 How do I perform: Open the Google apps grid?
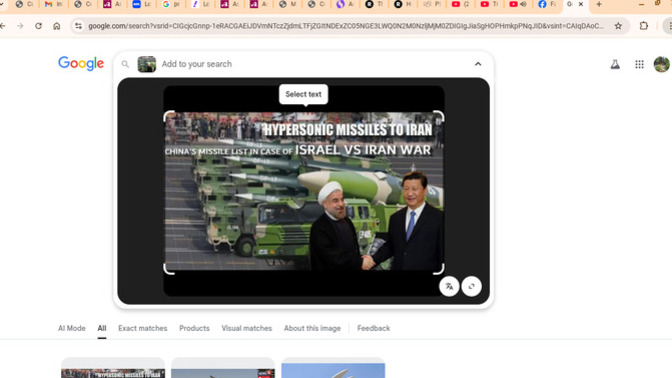(x=639, y=64)
